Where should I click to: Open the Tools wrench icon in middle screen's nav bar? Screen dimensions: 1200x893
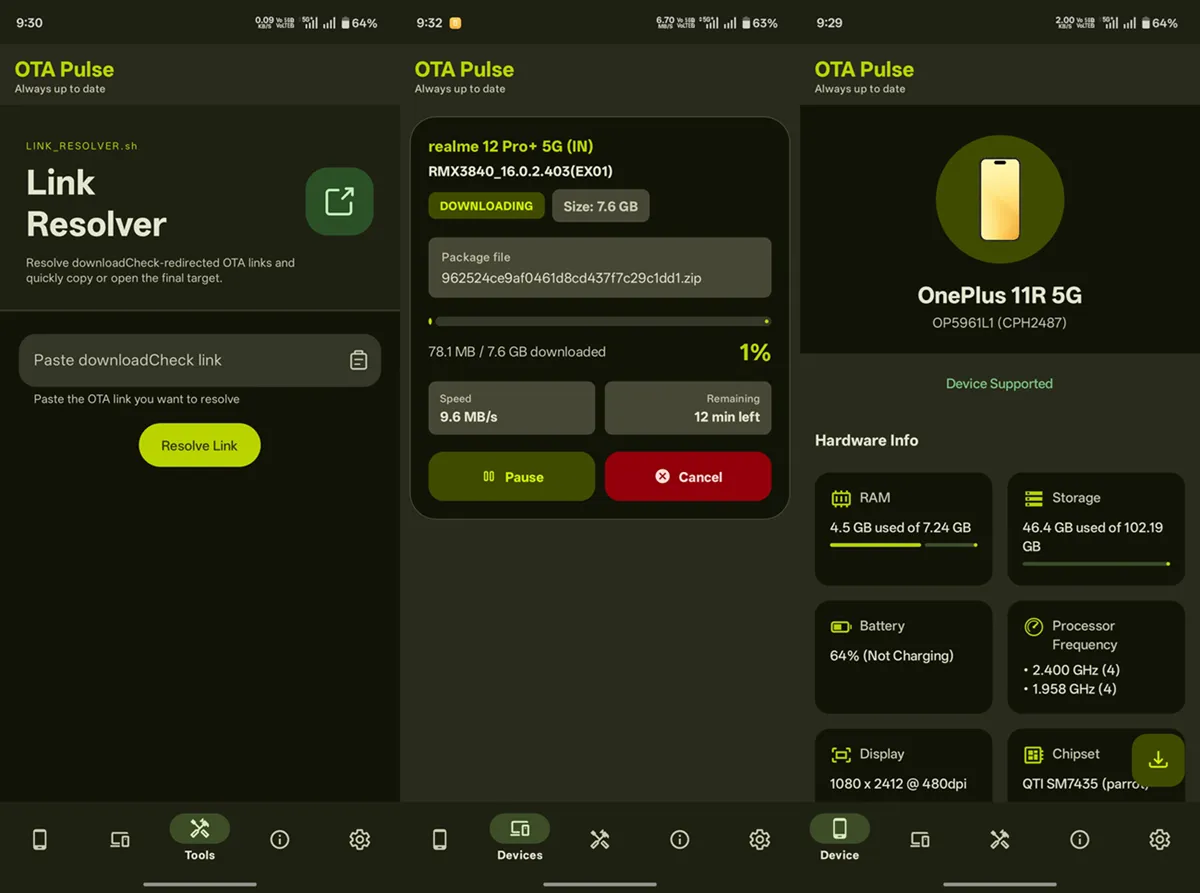(600, 839)
